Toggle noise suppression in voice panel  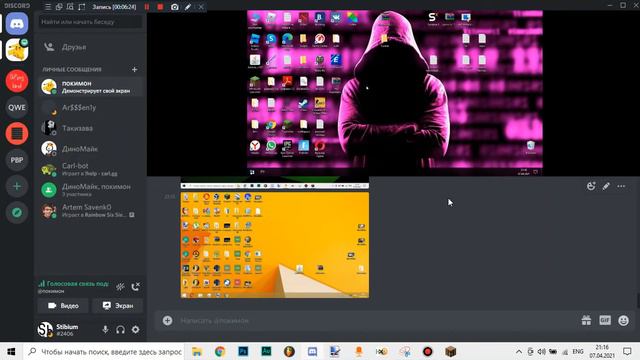[120, 287]
